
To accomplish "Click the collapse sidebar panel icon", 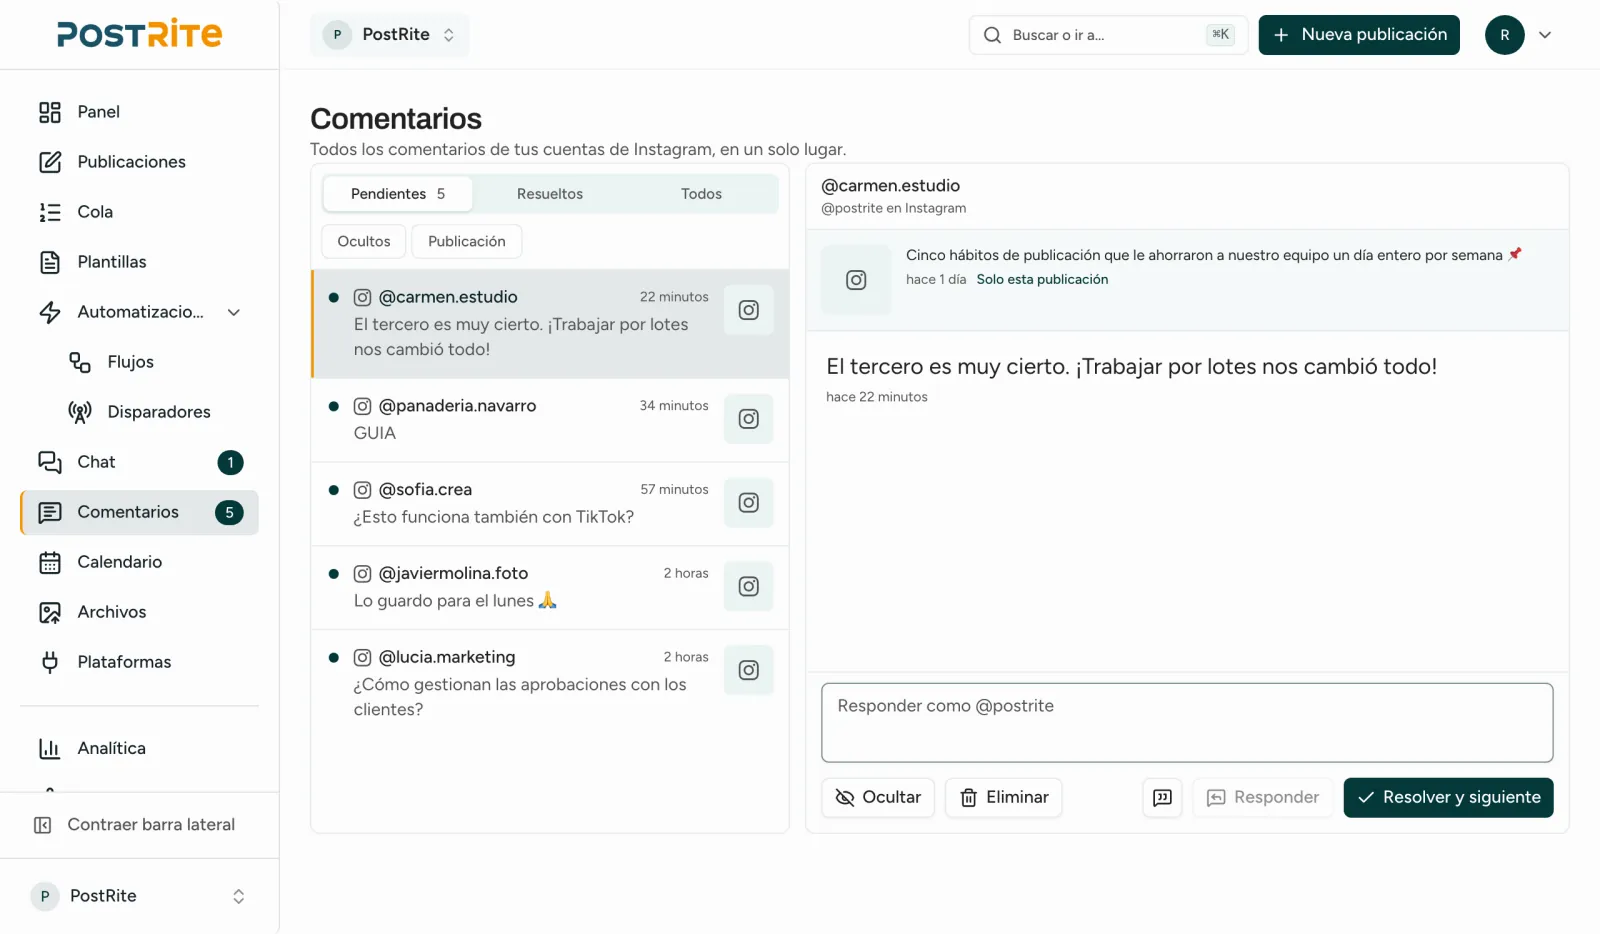I will [43, 825].
